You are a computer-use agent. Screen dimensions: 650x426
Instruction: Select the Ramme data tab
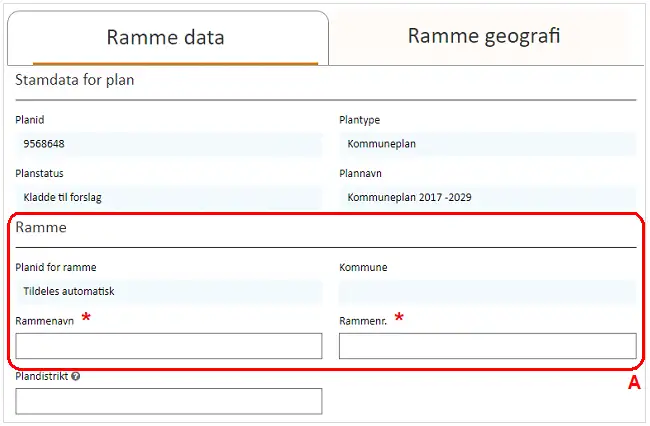point(166,38)
